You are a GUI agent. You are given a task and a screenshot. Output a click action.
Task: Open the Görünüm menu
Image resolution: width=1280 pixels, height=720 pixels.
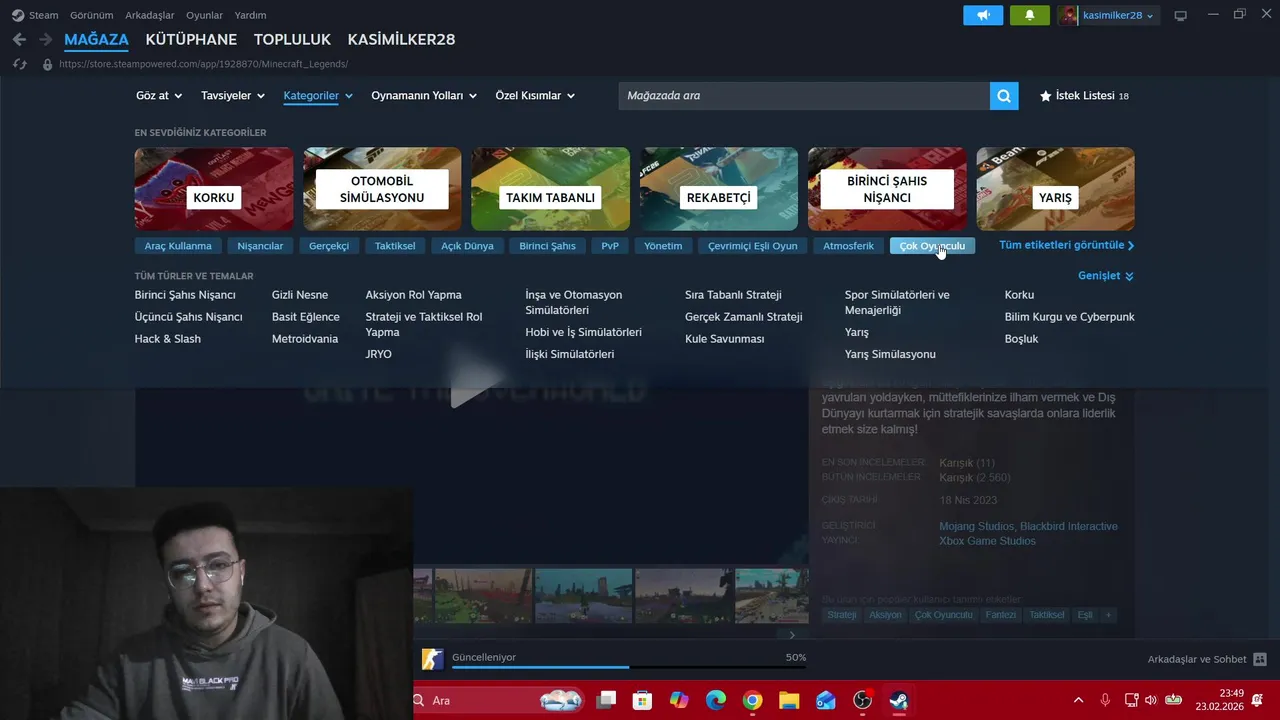pos(91,15)
